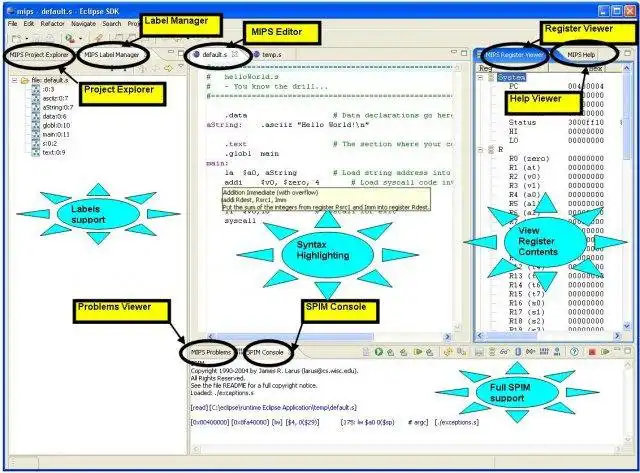This screenshot has height=473, width=640.
Task: Switch to the MIPS Label Manager tab
Action: point(111,54)
